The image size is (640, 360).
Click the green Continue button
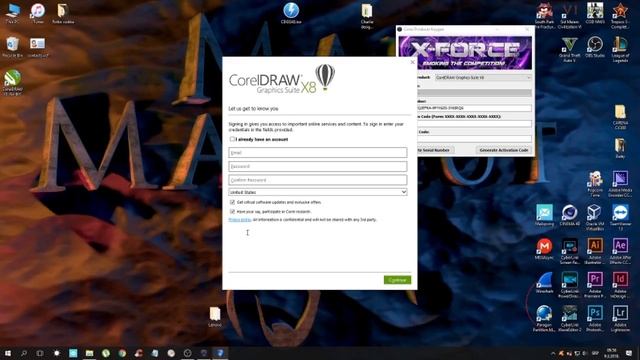click(x=397, y=280)
